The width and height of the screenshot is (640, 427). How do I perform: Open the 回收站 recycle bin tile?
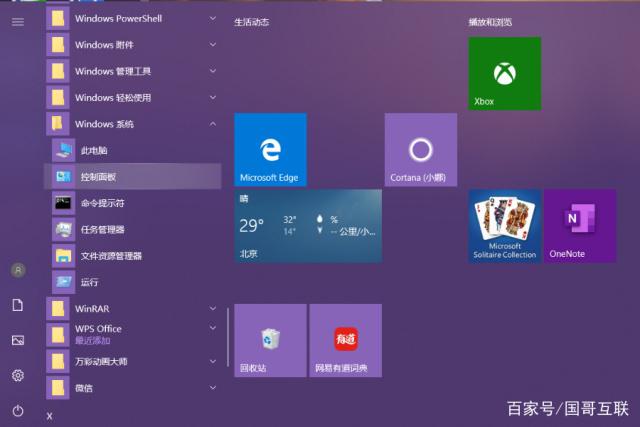click(270, 340)
